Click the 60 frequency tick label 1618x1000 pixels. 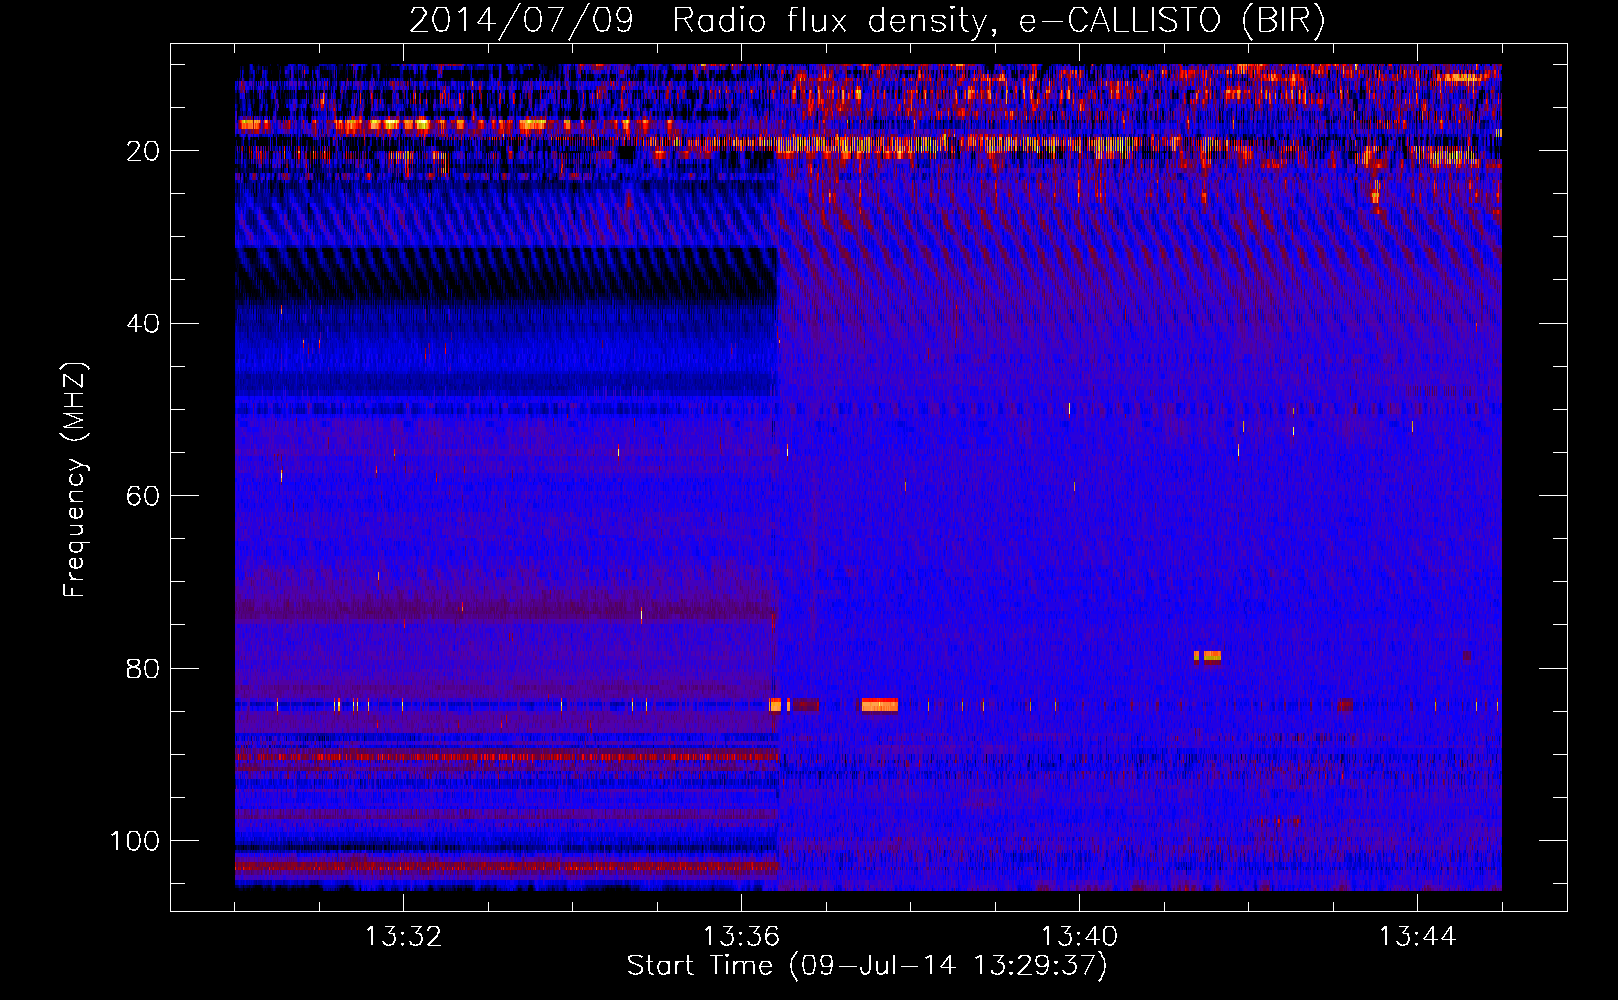click(144, 496)
